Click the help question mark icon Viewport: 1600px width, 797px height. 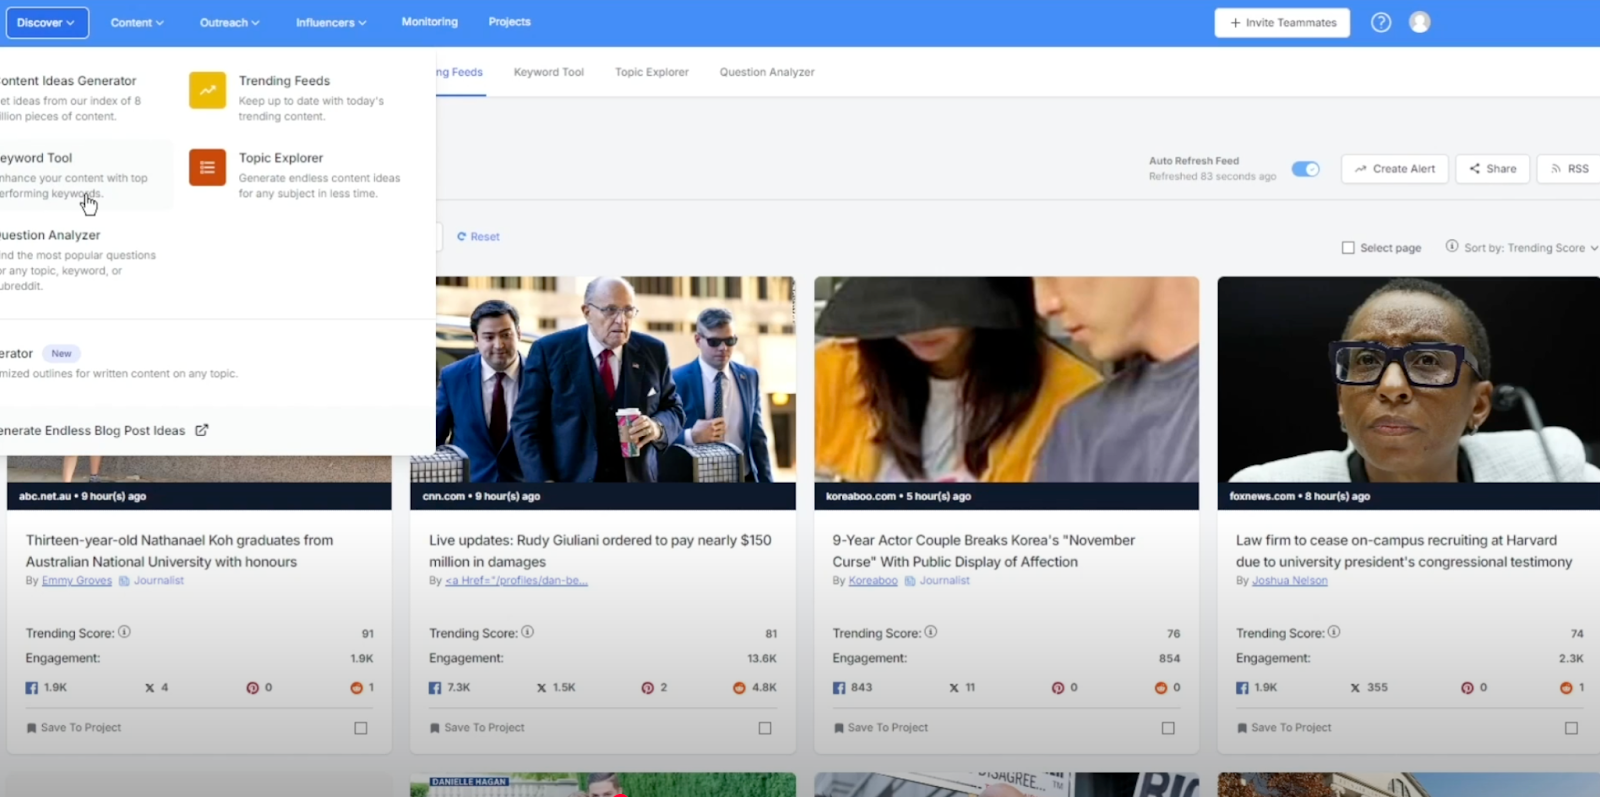click(1381, 22)
